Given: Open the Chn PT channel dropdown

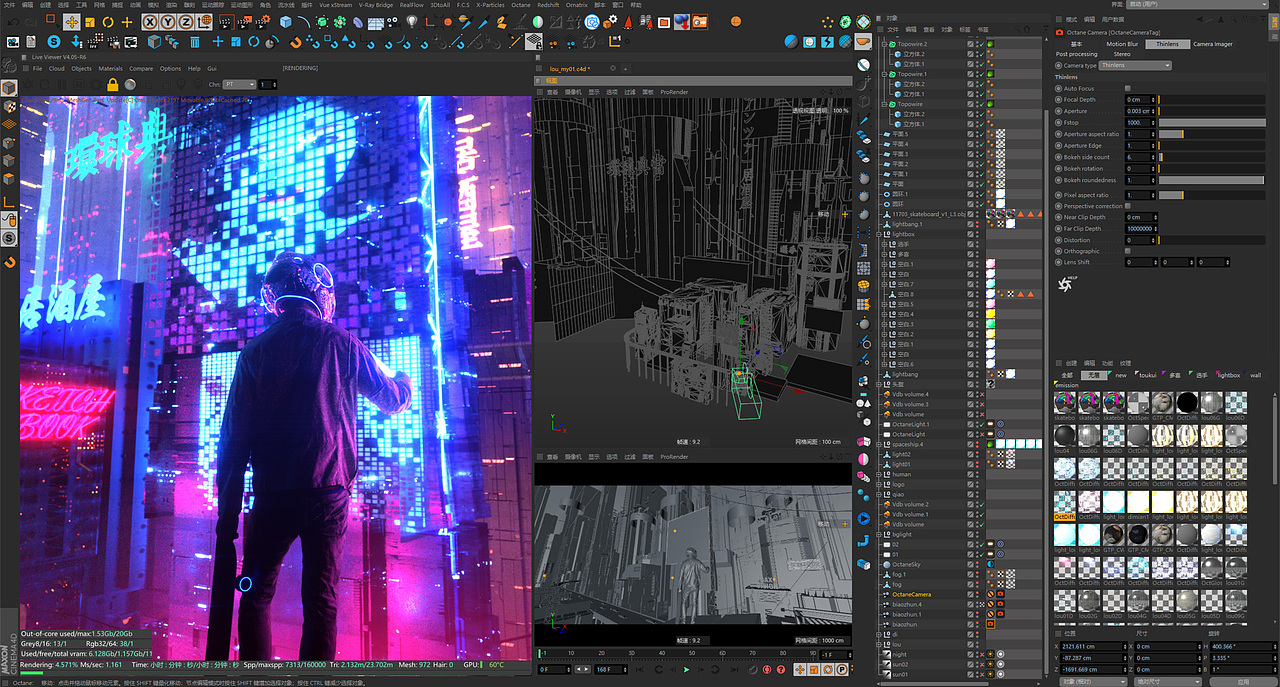Looking at the screenshot, I should click(239, 85).
